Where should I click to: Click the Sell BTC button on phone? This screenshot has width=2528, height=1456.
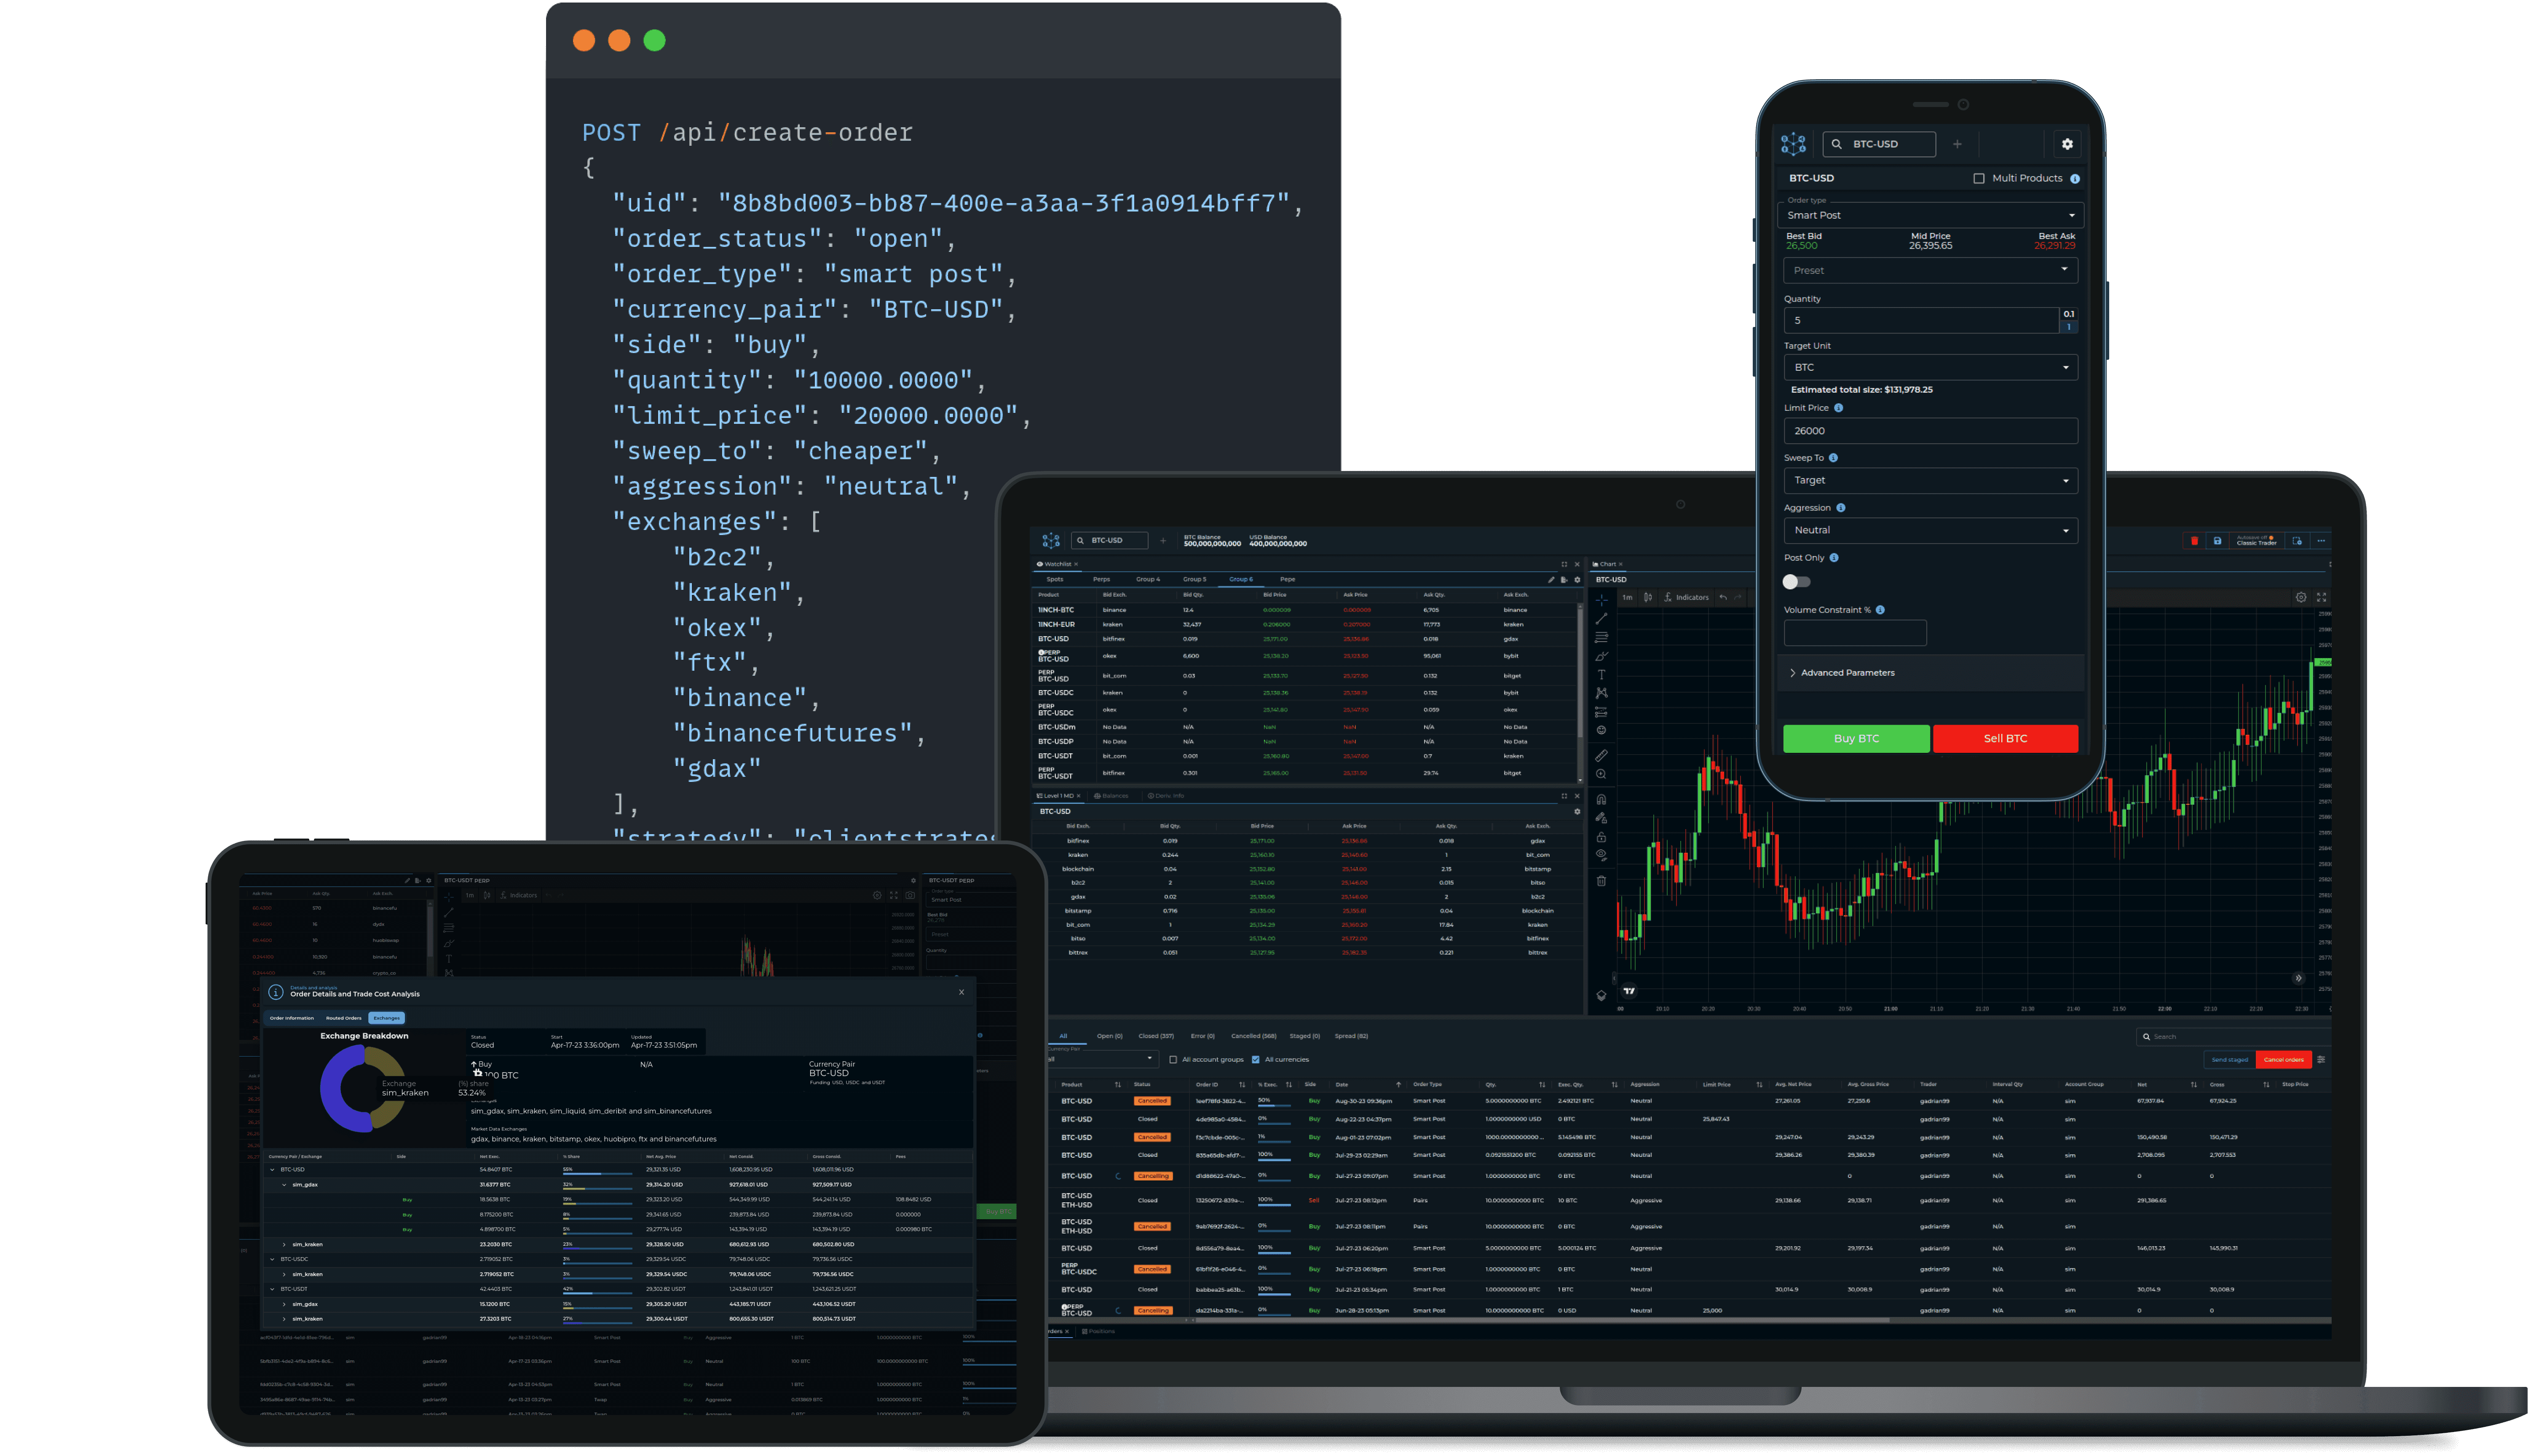pyautogui.click(x=2005, y=739)
